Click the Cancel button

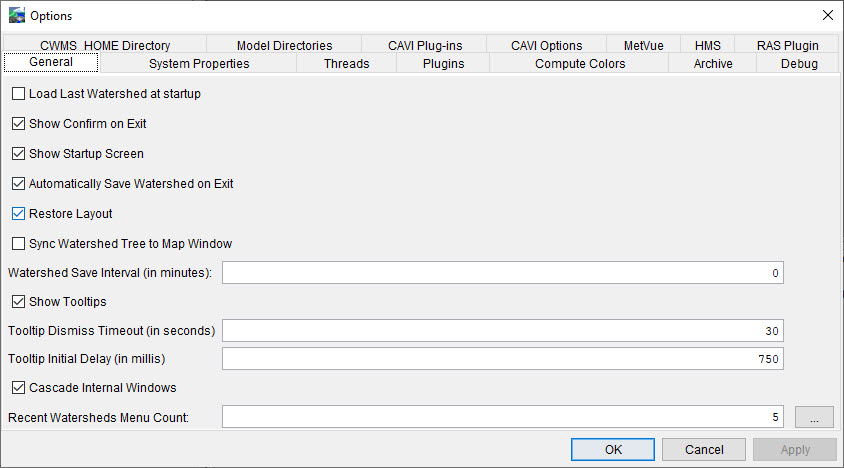[704, 450]
